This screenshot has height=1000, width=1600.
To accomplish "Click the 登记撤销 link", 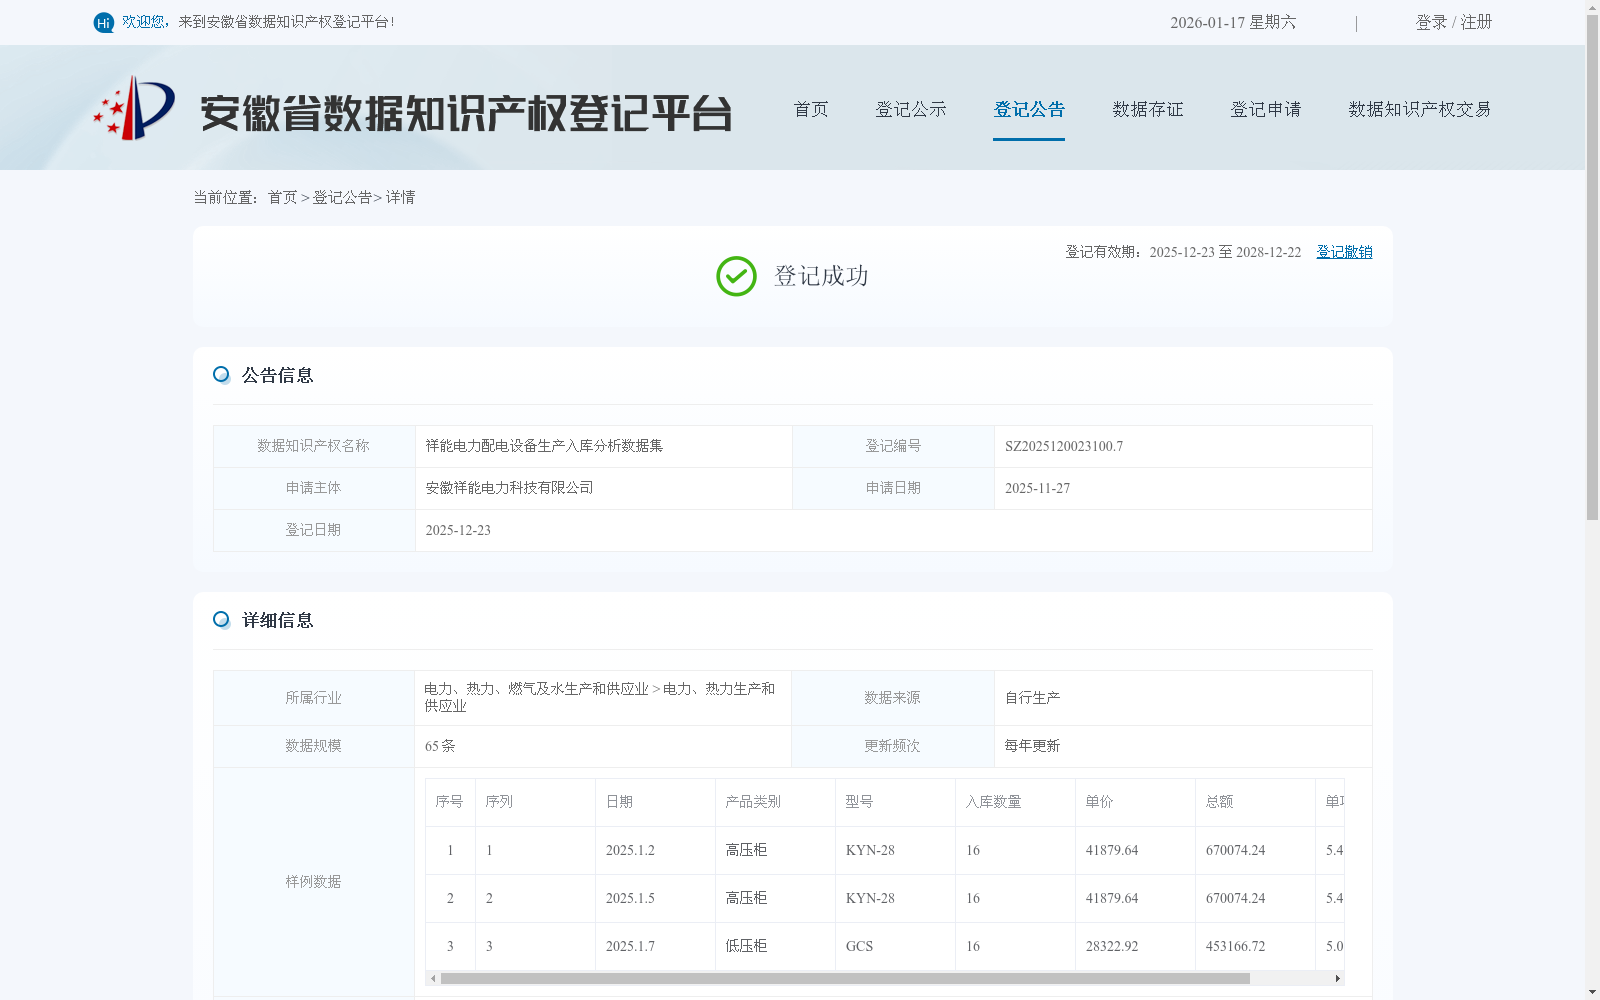I will point(1344,252).
